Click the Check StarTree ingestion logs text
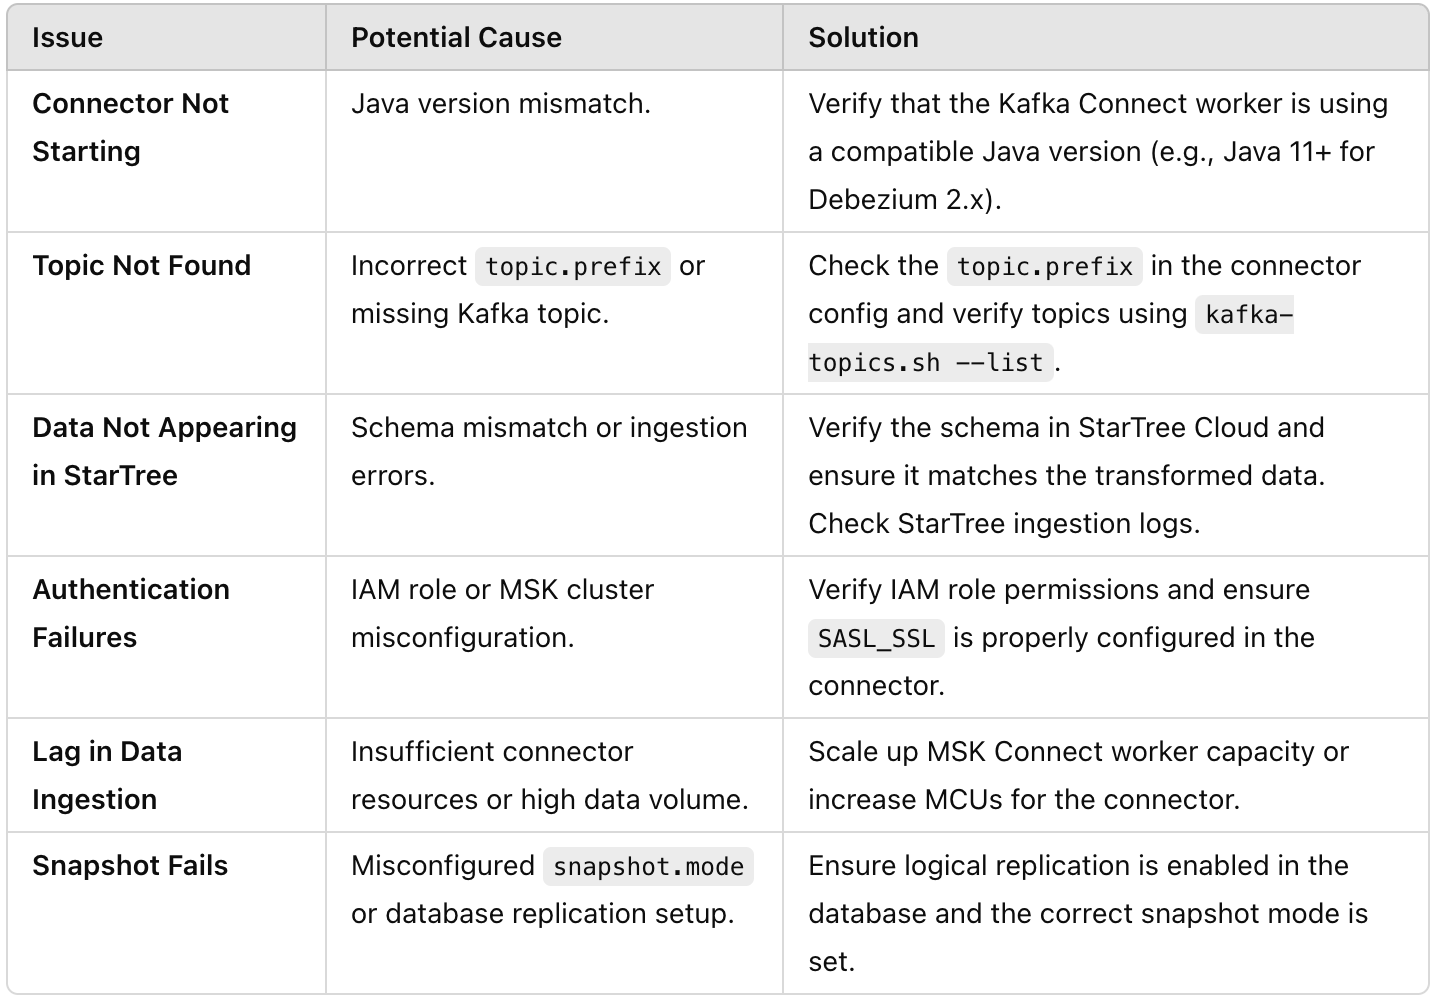 coord(1003,524)
